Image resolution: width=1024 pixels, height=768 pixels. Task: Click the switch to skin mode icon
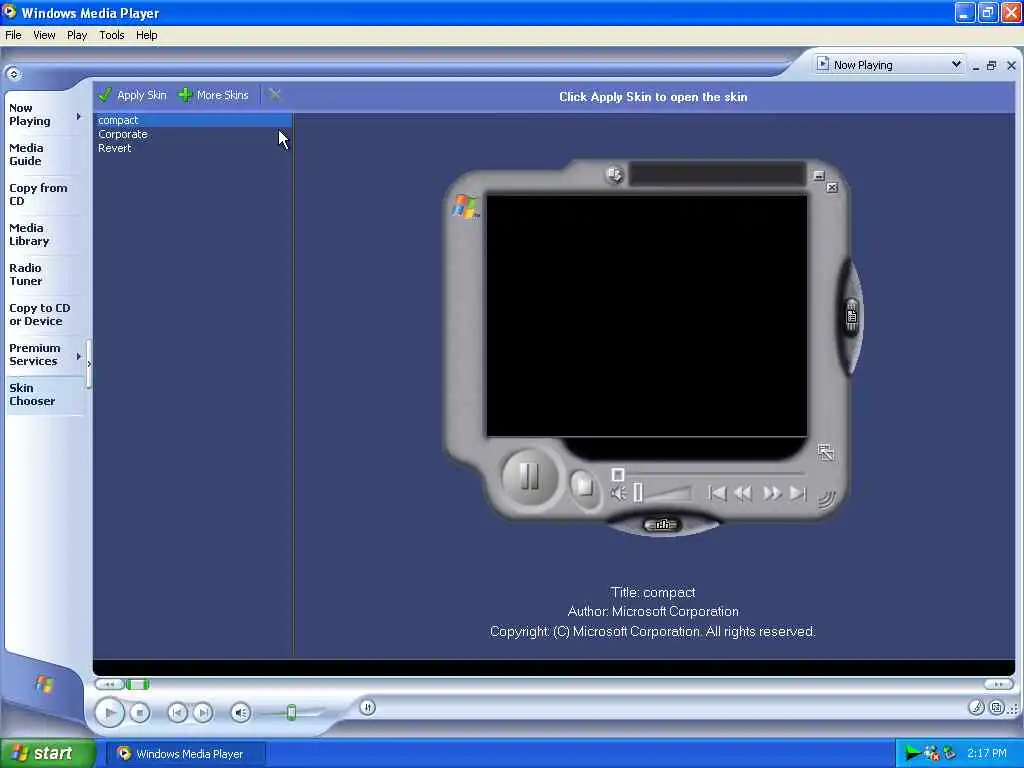[996, 707]
